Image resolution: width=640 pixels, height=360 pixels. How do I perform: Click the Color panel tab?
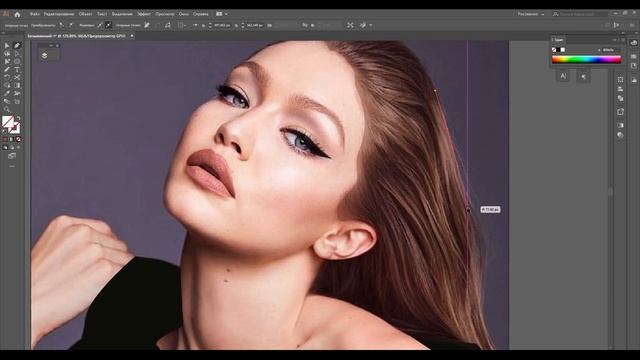pos(559,40)
